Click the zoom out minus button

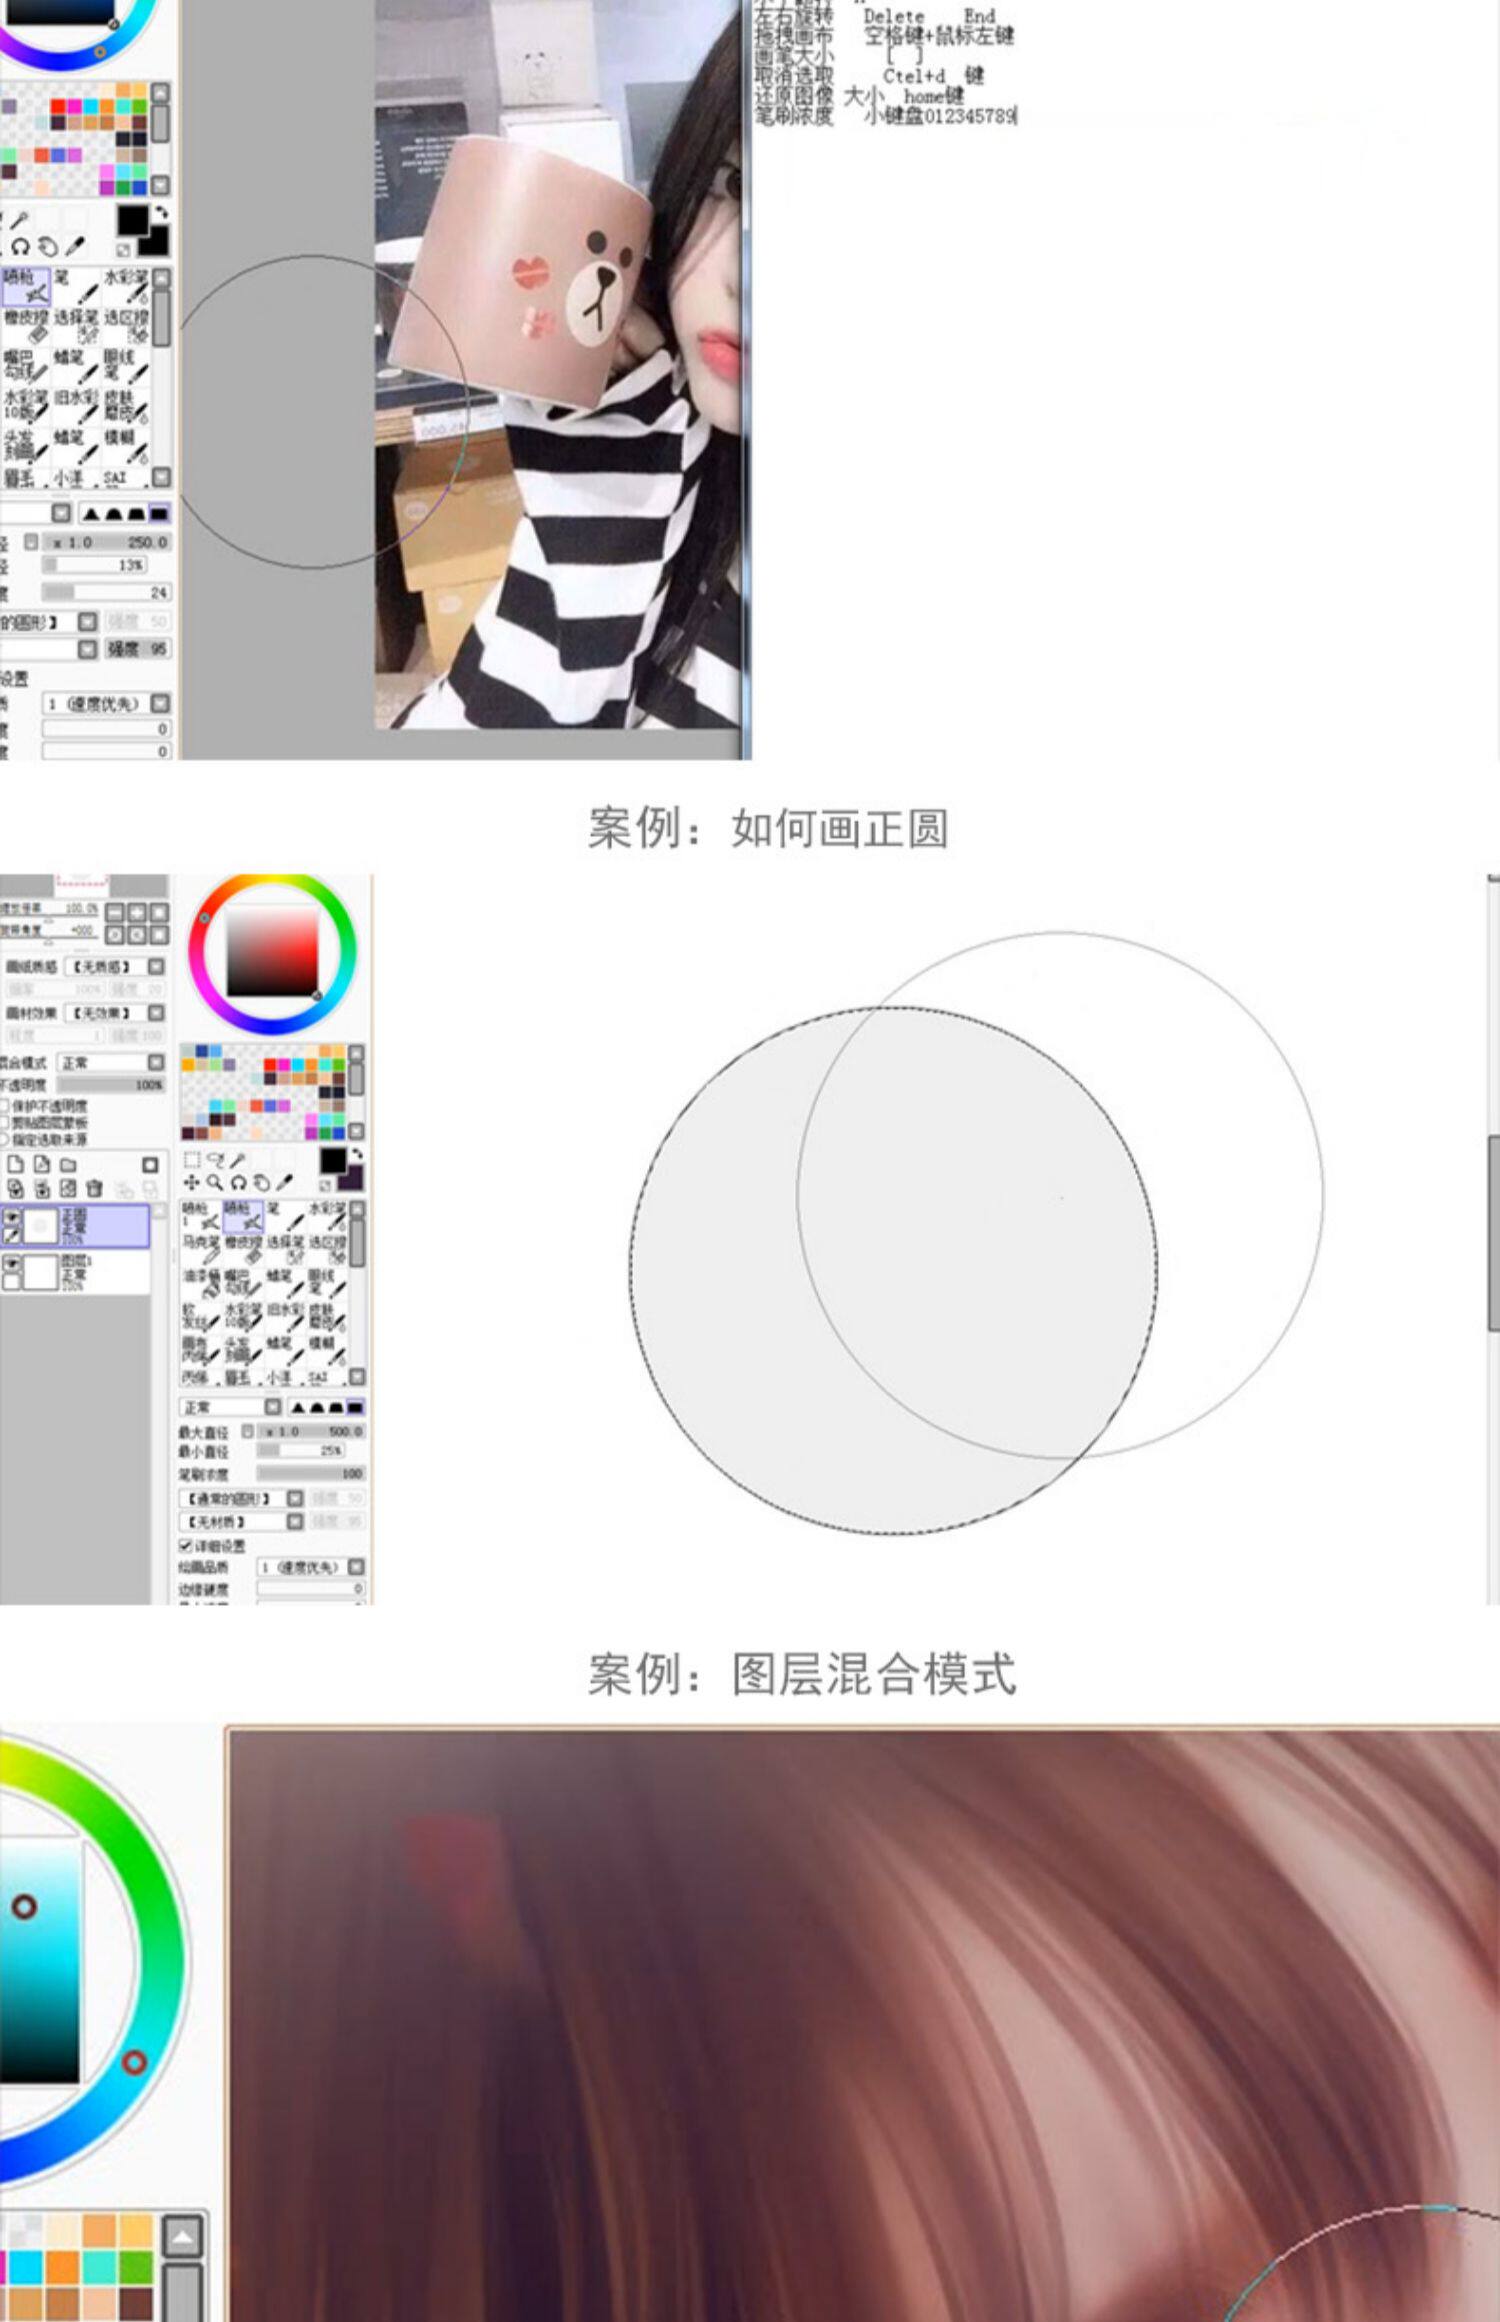pos(115,913)
